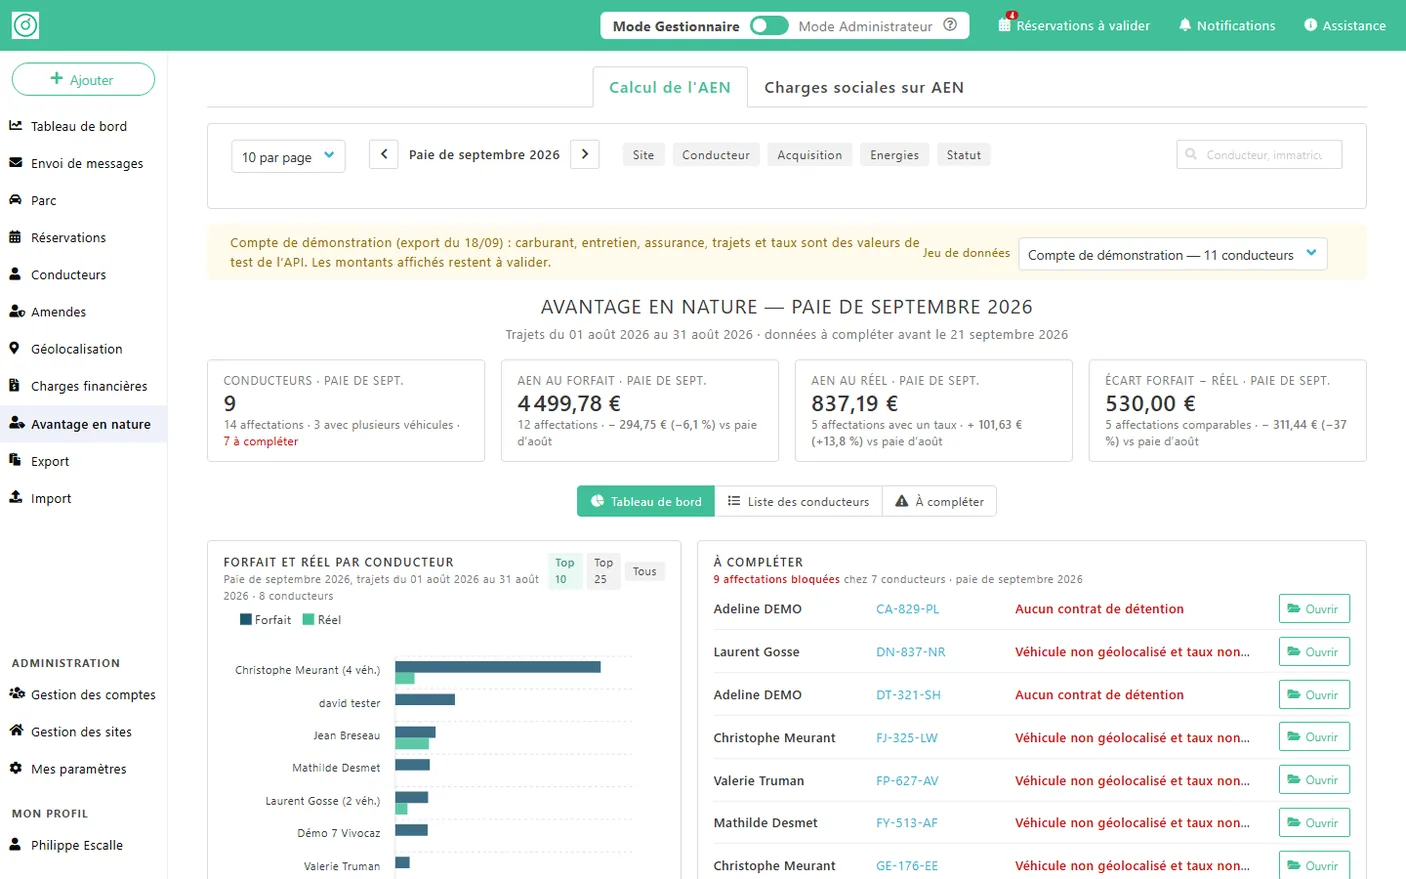Click the Import upload icon in sidebar
The height and width of the screenshot is (879, 1406).
[x=16, y=497]
